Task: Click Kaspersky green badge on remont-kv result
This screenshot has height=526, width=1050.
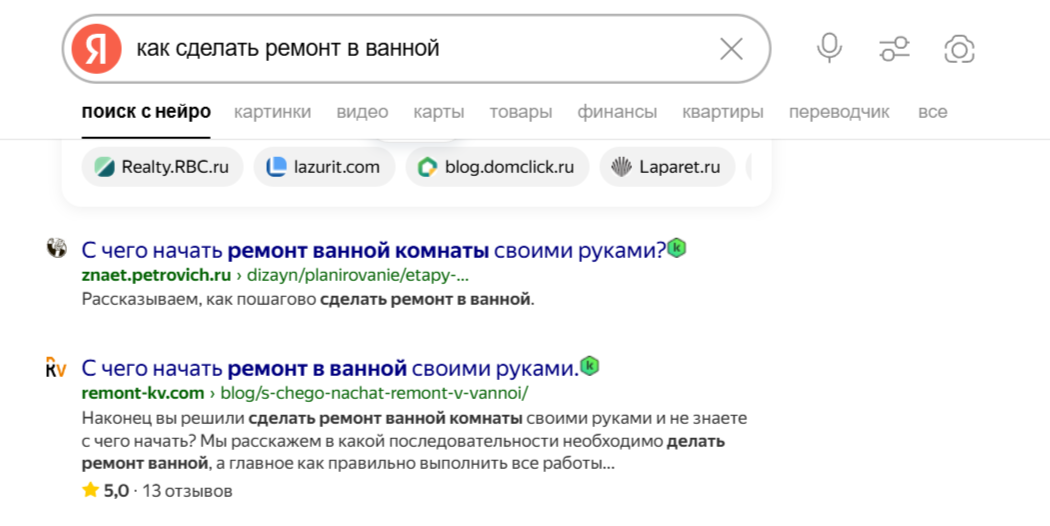Action: pyautogui.click(x=589, y=366)
